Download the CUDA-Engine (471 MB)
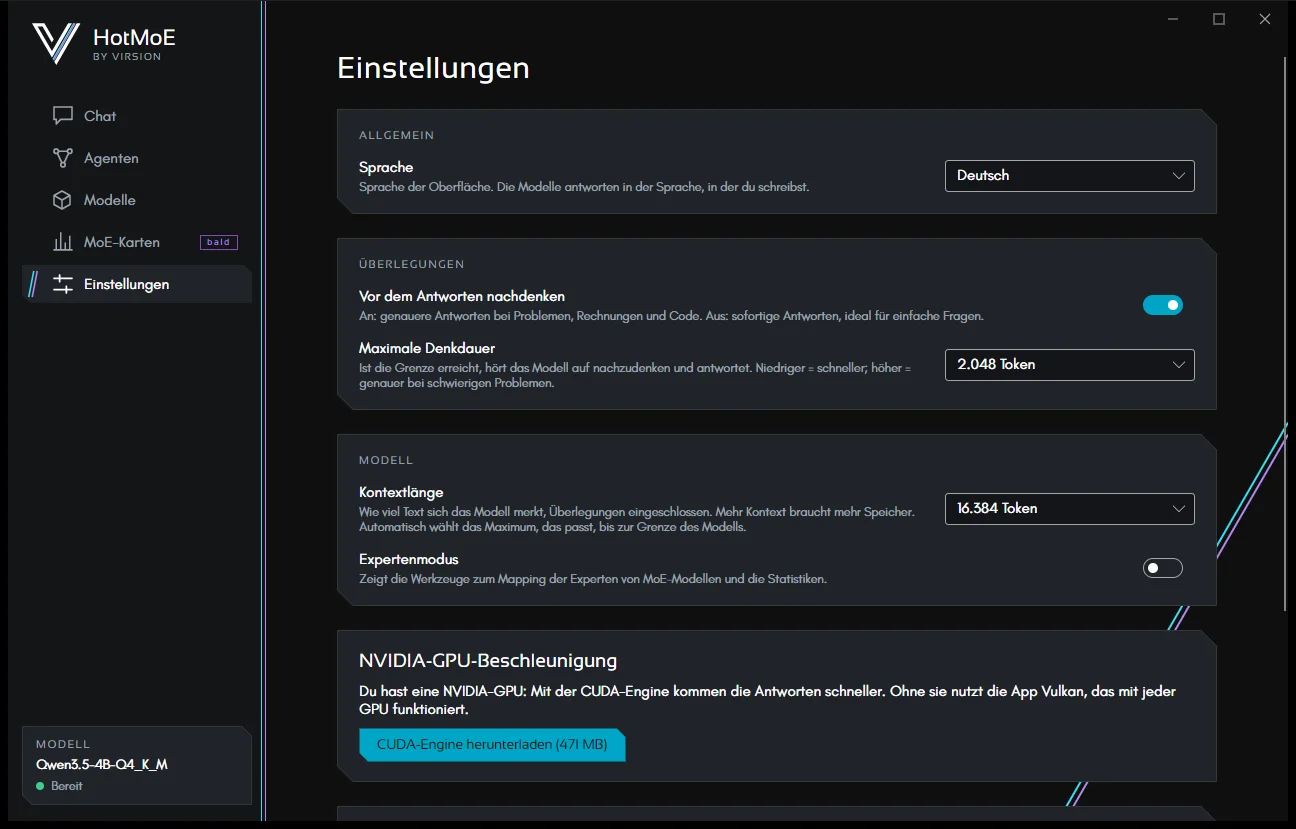The image size is (1296, 829). coord(492,745)
